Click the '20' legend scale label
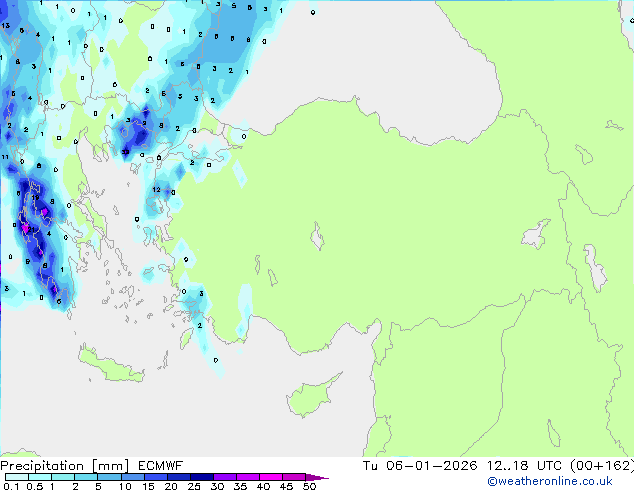634x490 pixels. coord(171,486)
